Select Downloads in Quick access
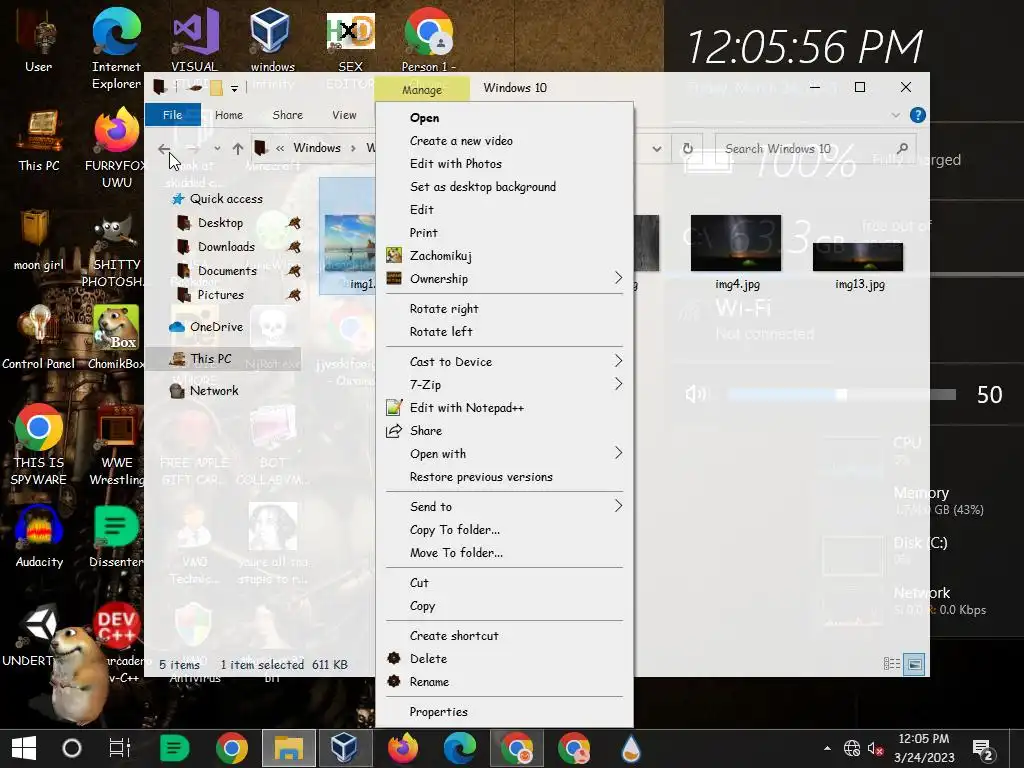This screenshot has height=768, width=1024. [x=226, y=247]
